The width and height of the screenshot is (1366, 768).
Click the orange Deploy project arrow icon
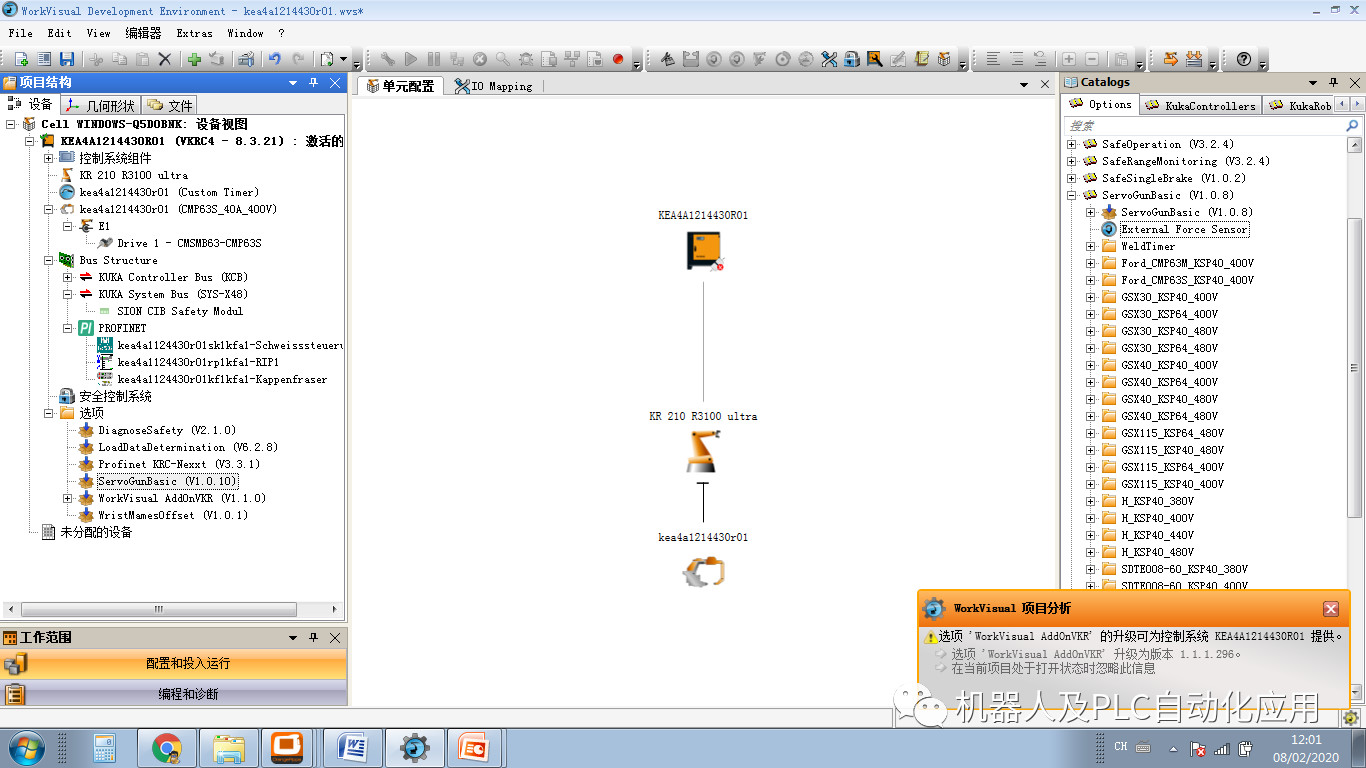(1170, 59)
